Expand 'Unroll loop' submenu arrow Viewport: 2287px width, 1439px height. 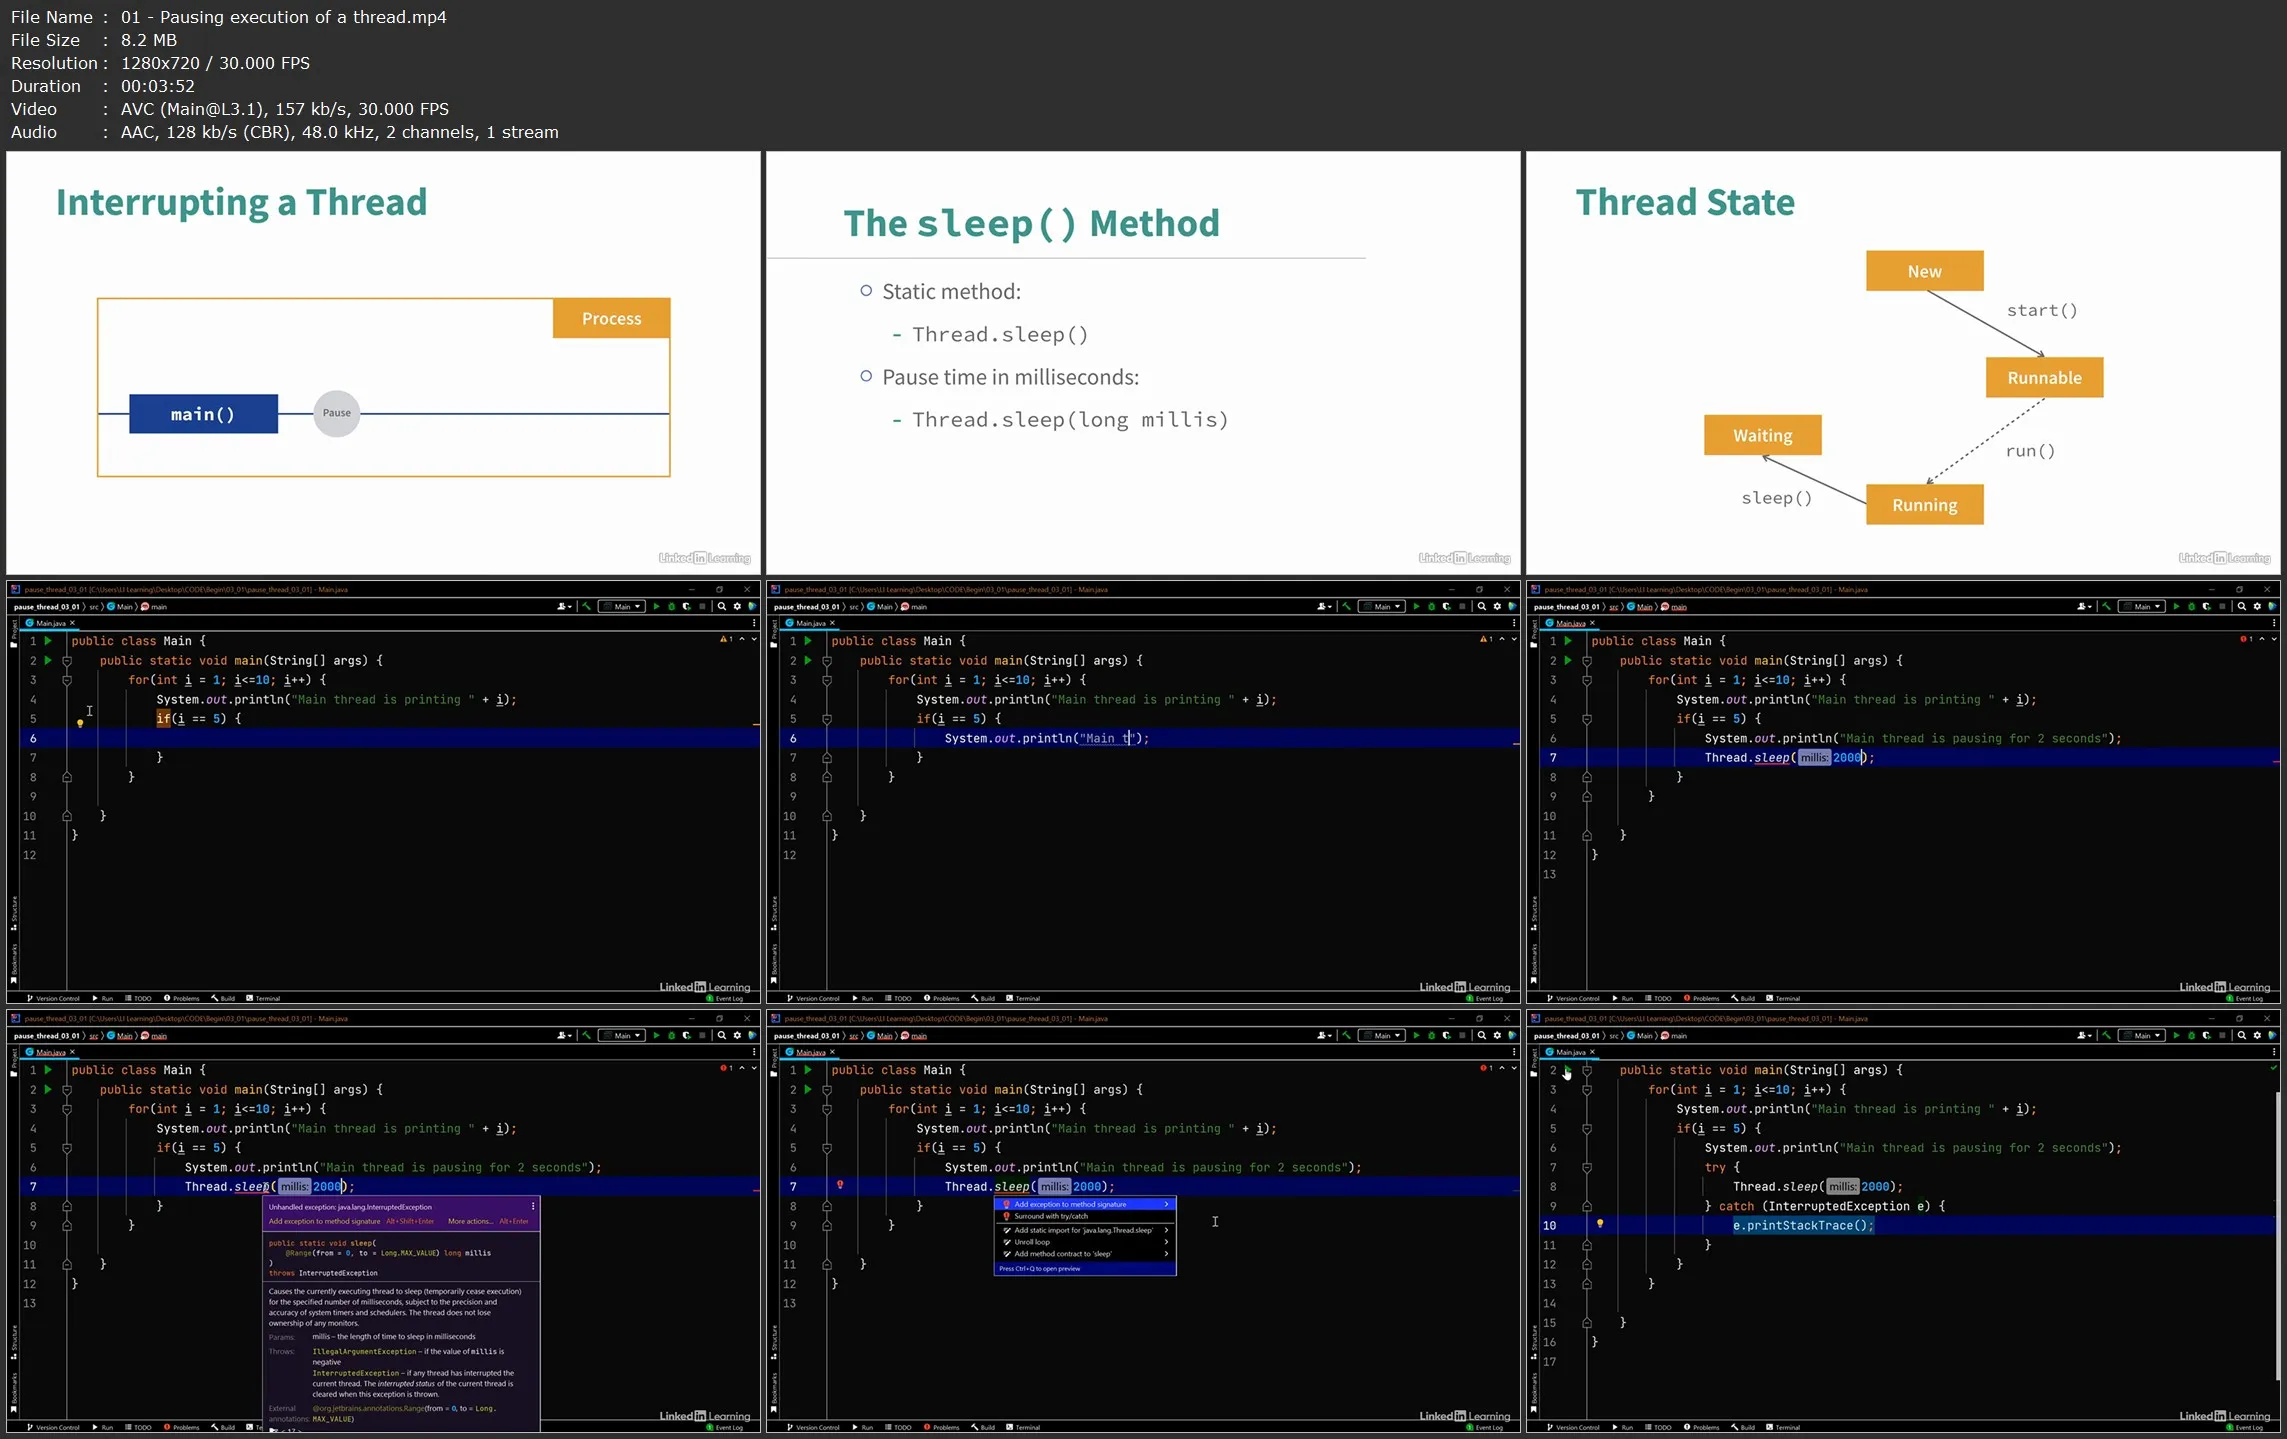[x=1166, y=1242]
